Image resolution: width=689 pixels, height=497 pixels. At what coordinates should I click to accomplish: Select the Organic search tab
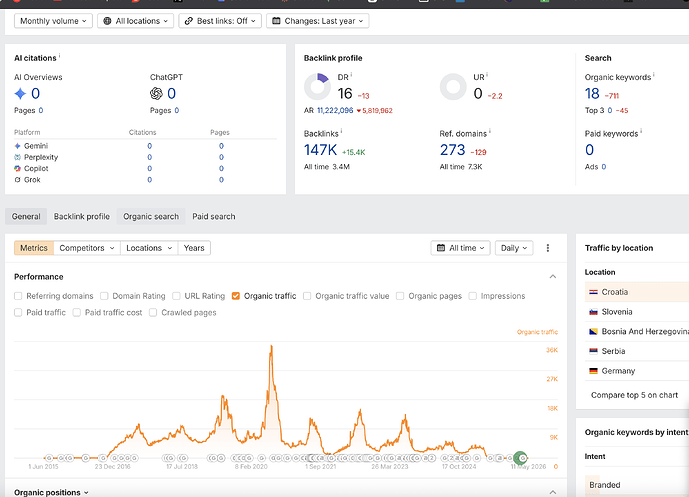pyautogui.click(x=151, y=216)
